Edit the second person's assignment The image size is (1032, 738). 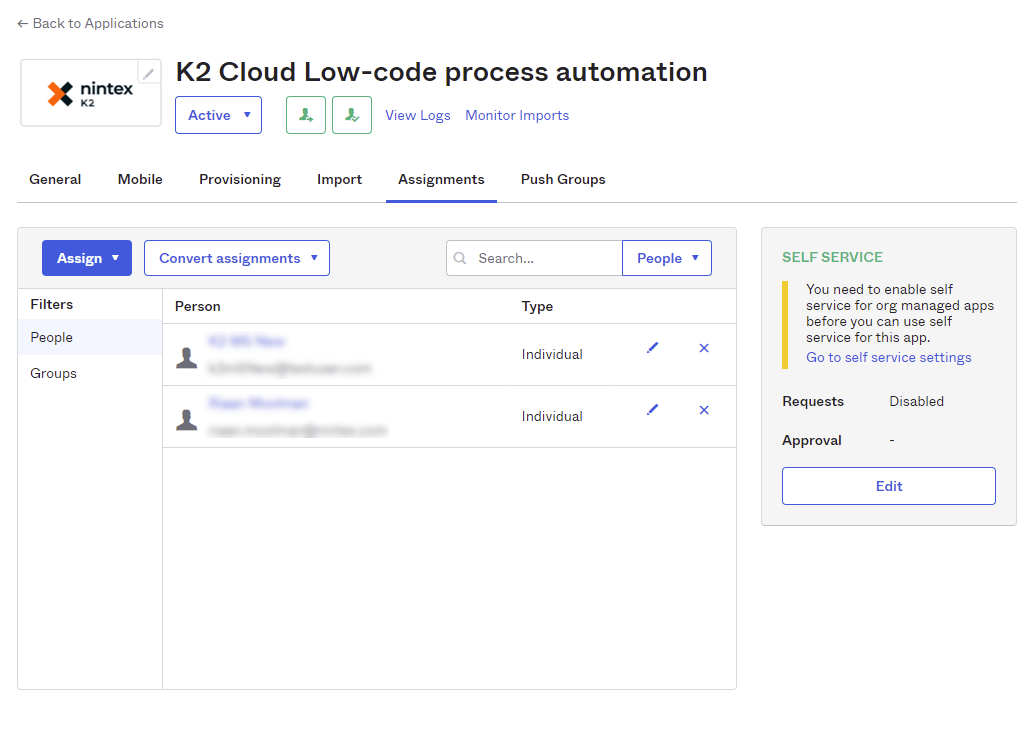(x=653, y=410)
